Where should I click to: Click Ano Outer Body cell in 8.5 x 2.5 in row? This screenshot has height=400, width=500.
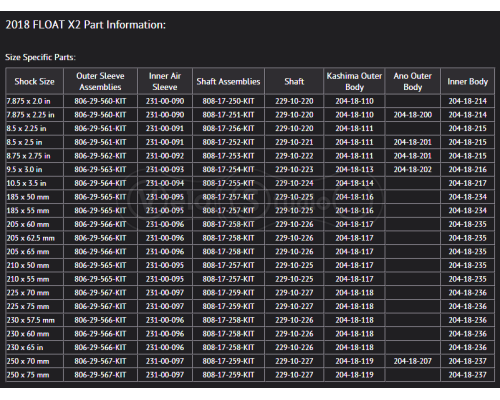(413, 142)
